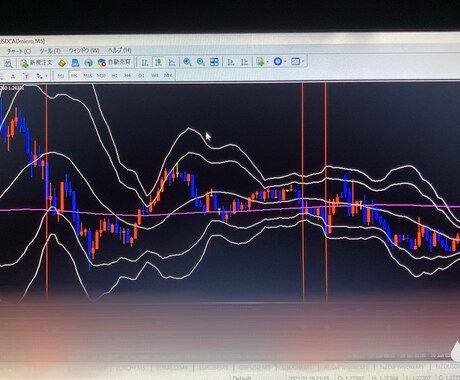This screenshot has height=380, width=460.
Task: Click the blue clock periods icon
Action: pyautogui.click(x=278, y=61)
